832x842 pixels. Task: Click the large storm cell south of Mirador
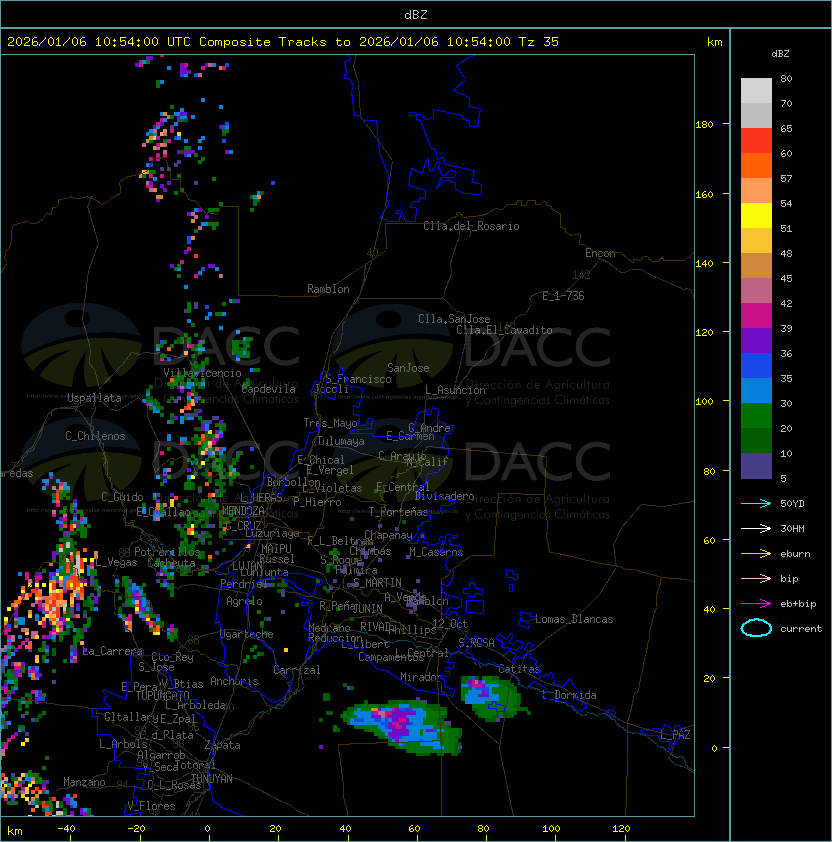click(x=402, y=727)
